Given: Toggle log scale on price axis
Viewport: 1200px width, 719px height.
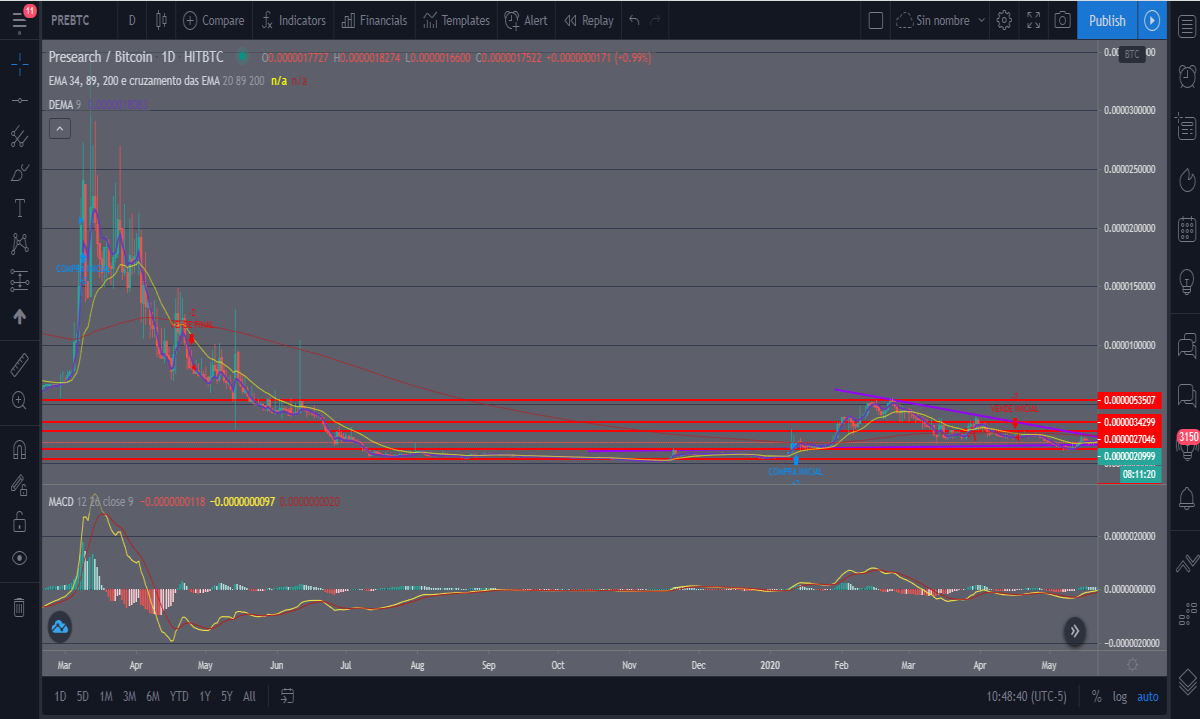Looking at the screenshot, I should coord(1119,696).
